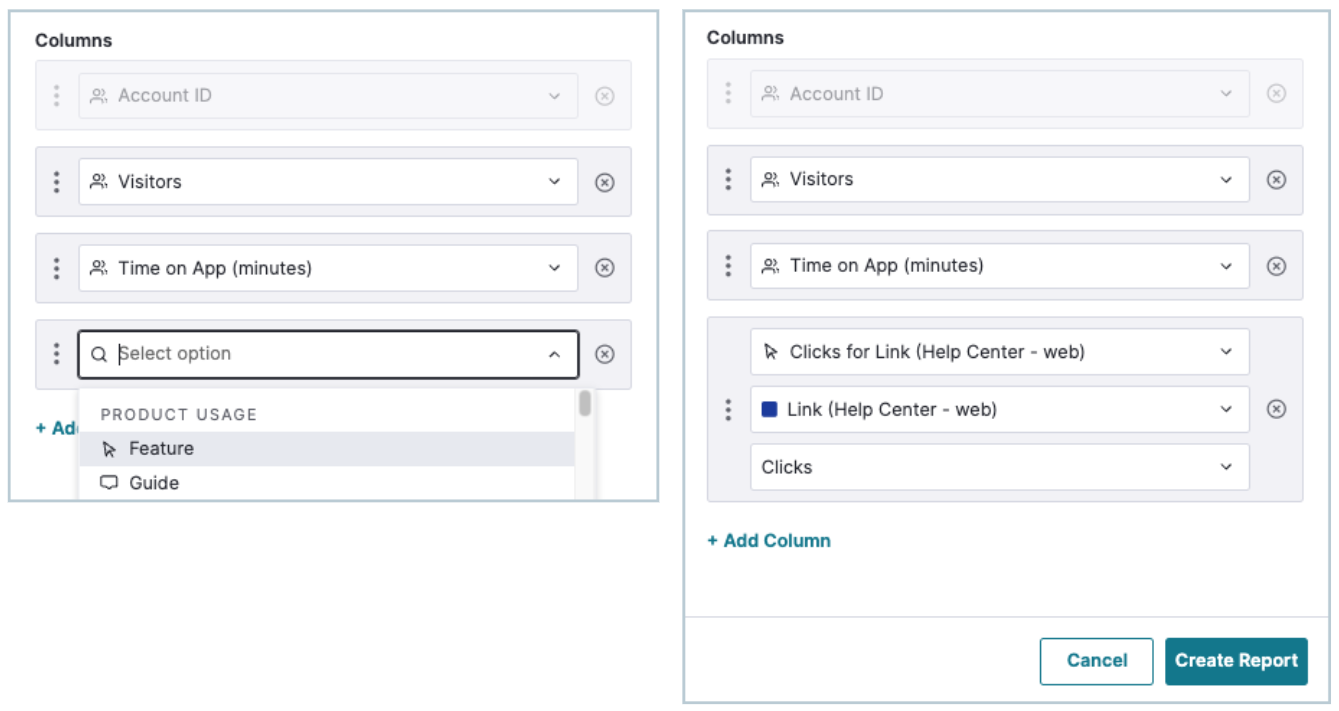Remove the Link (Help Center - web) column
1339x711 pixels.
tap(1276, 409)
